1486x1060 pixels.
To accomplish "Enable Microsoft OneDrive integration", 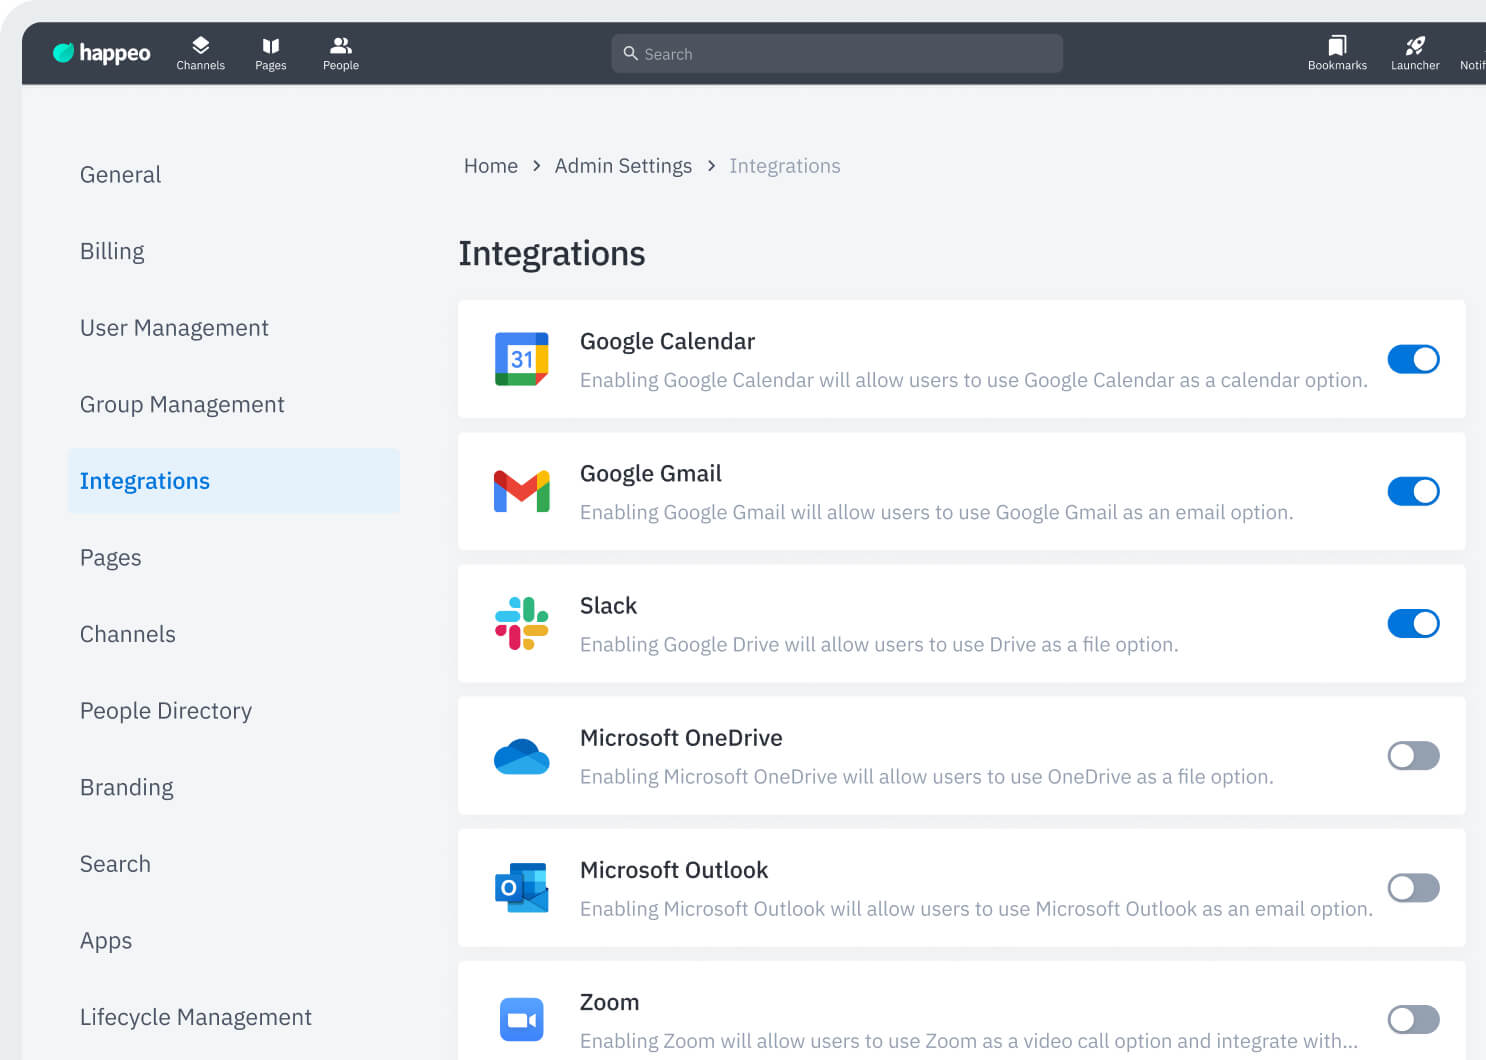I will pyautogui.click(x=1413, y=756).
